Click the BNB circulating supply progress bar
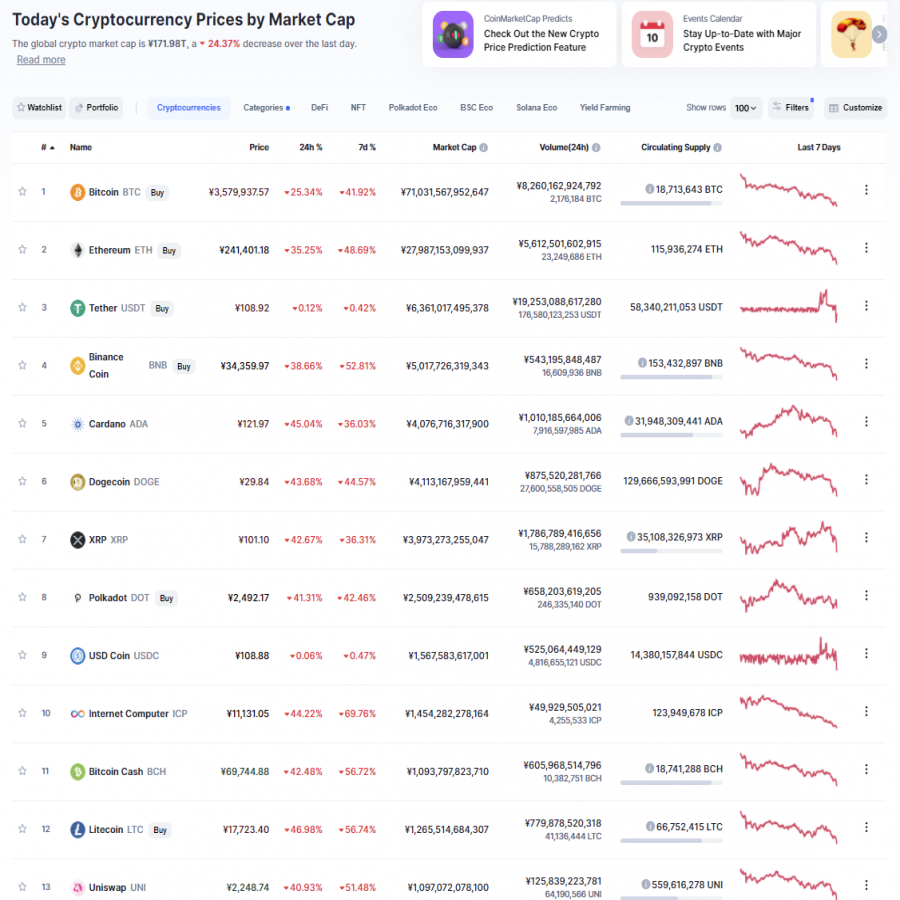The image size is (900, 900). pyautogui.click(x=671, y=377)
